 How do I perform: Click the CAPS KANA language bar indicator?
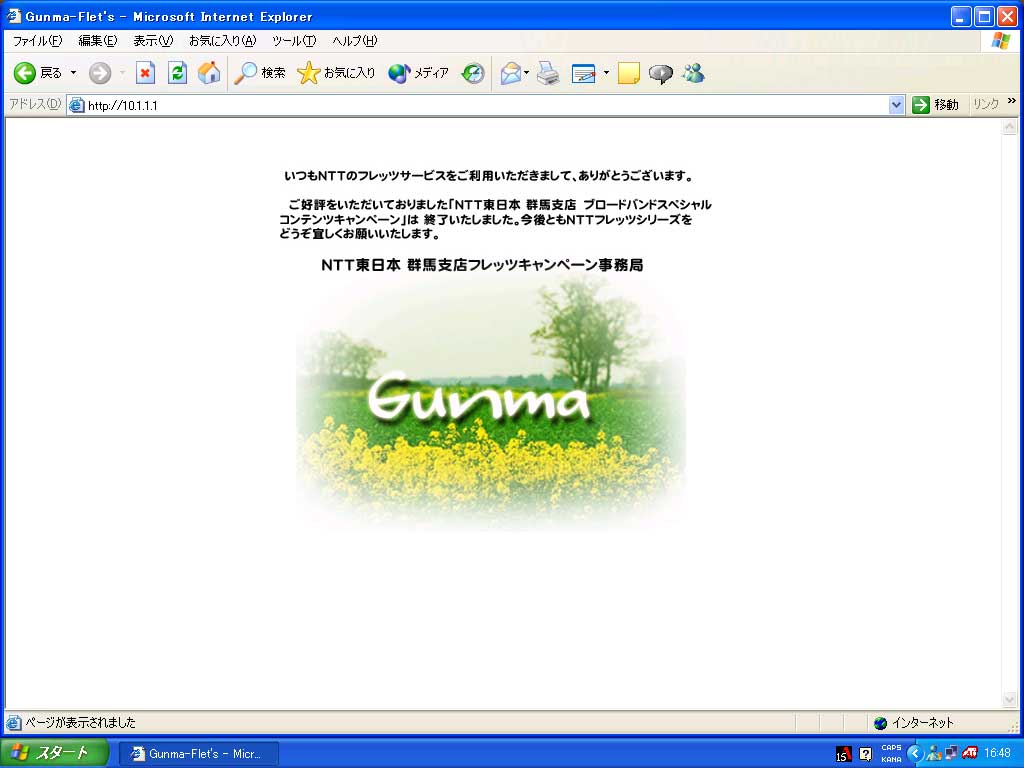(891, 754)
